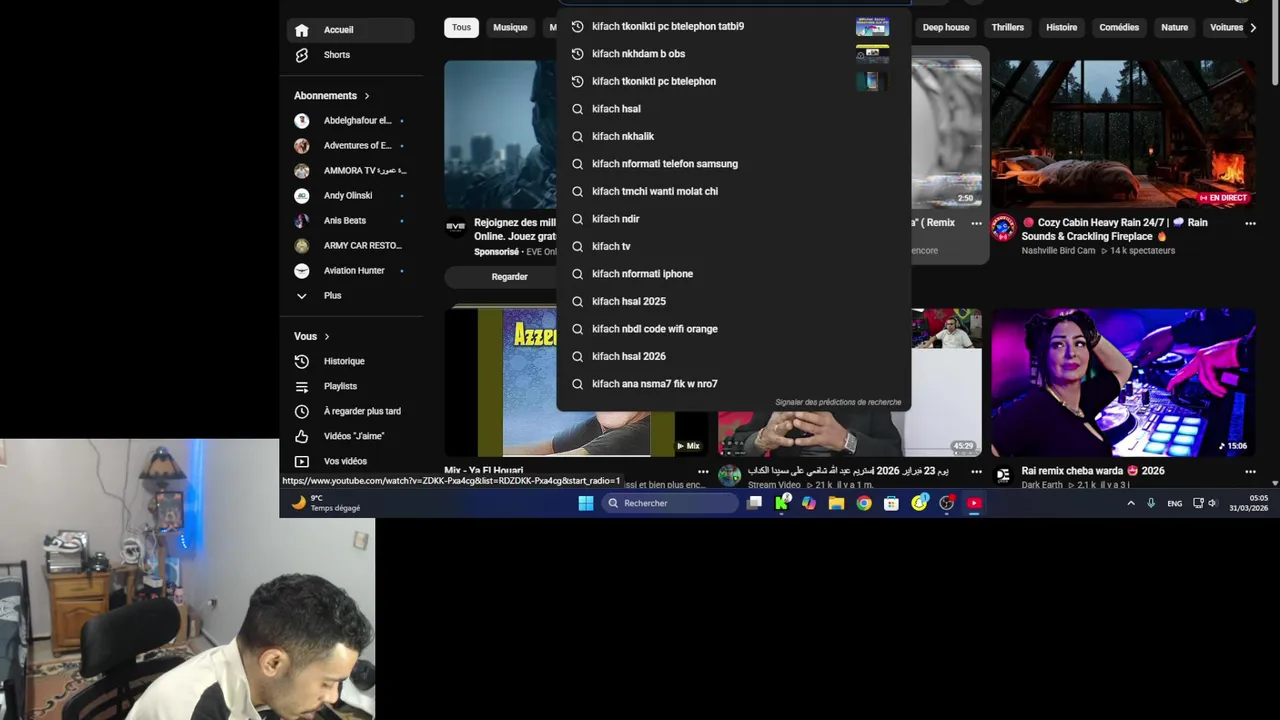Select the Thrillers filter chip
Screen dimensions: 1280x720
[x=1007, y=28]
